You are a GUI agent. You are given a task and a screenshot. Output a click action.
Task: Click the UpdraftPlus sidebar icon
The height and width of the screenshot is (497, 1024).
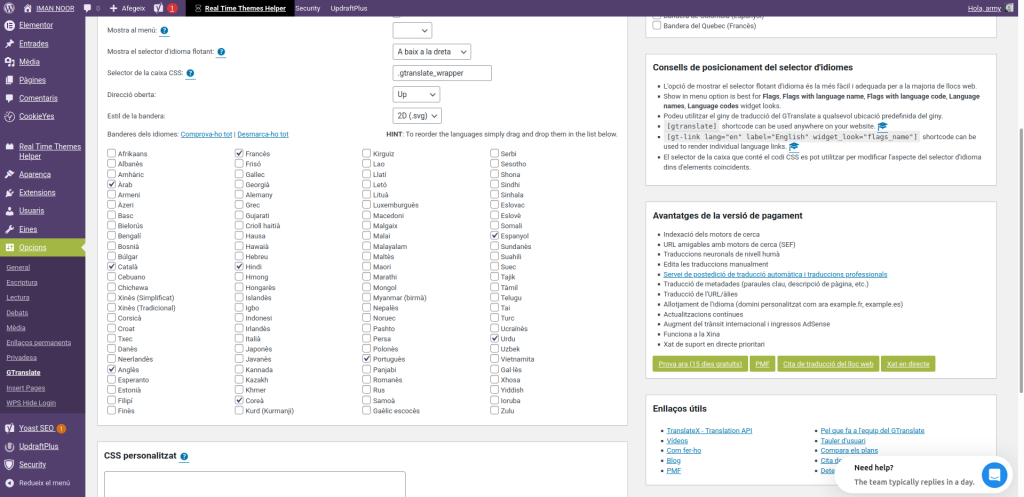[9, 446]
